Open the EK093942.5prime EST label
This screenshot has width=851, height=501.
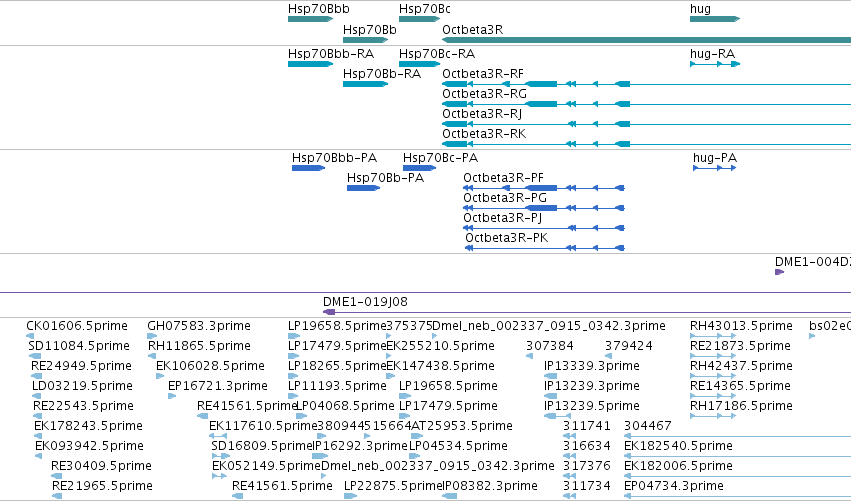pos(89,446)
